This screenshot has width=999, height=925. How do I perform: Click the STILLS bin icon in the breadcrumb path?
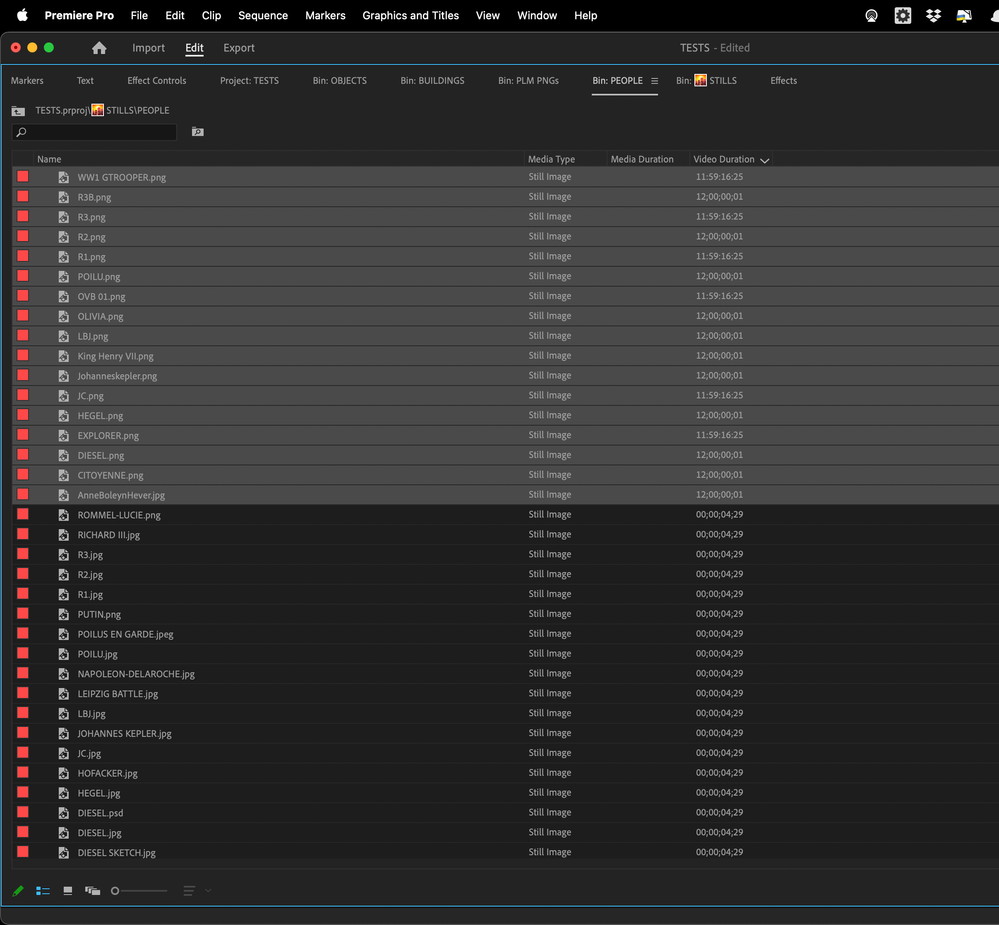pos(97,110)
